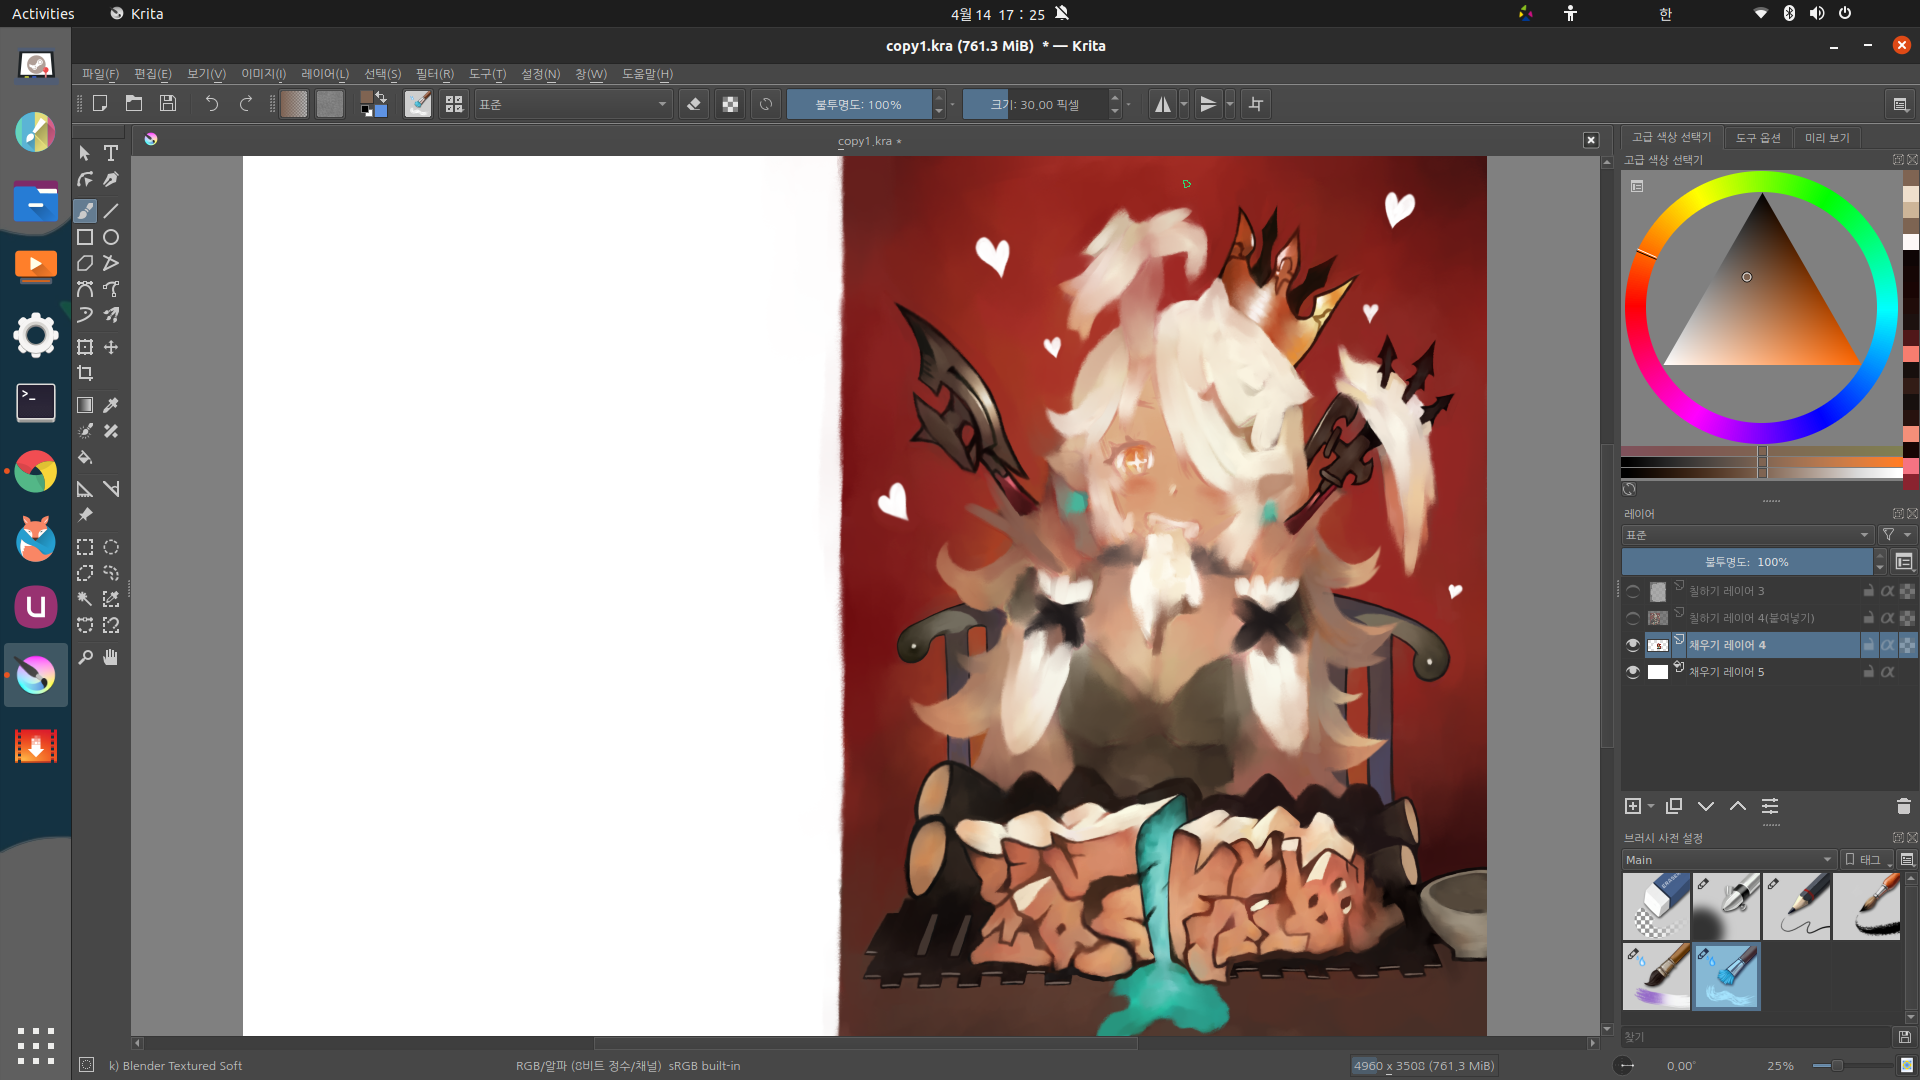Open horizontal mirror options arrow
This screenshot has width=1920, height=1080.
click(x=1184, y=104)
